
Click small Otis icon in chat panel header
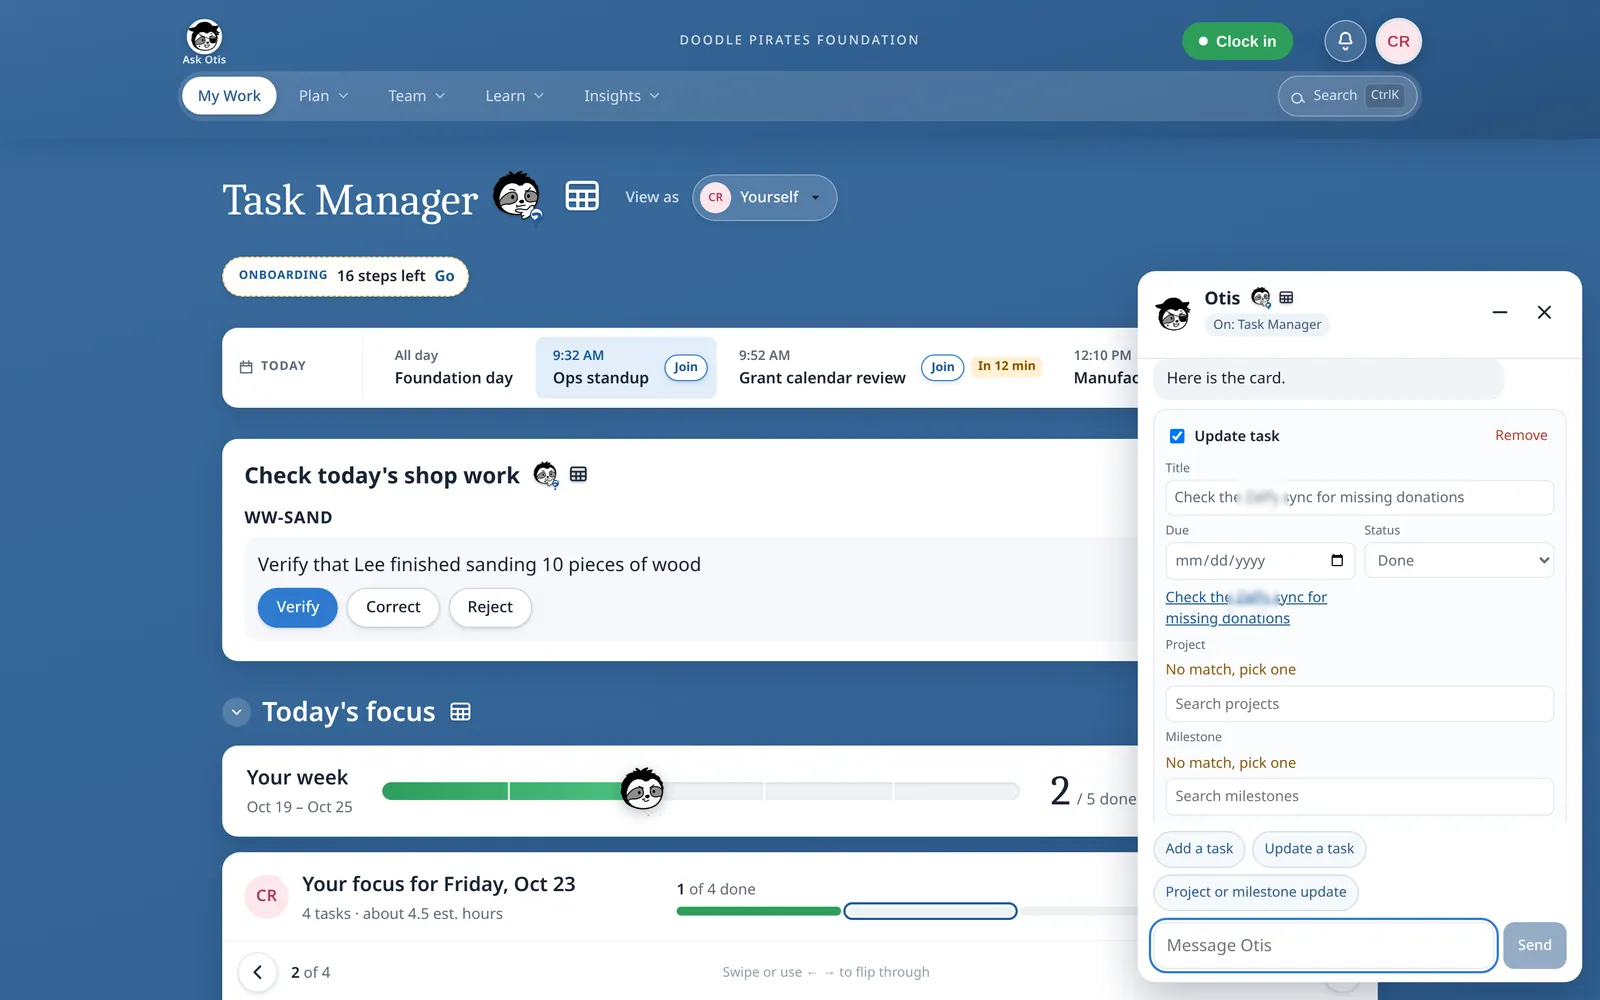coord(1261,297)
